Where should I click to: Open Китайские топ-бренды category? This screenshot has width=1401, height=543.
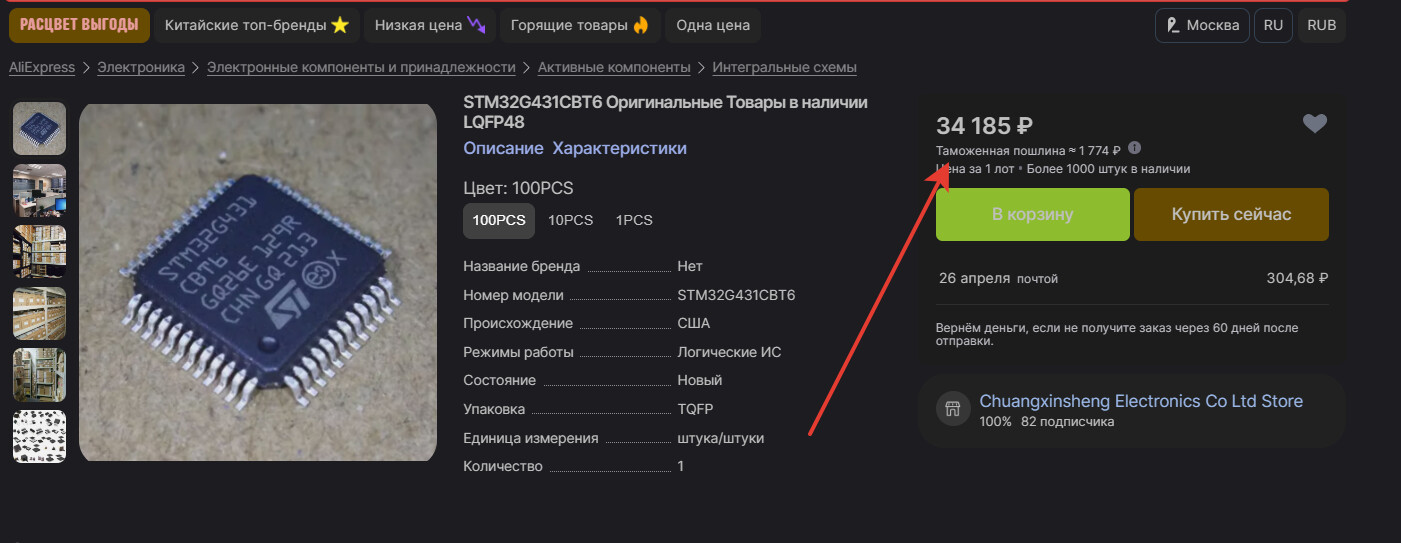click(257, 25)
